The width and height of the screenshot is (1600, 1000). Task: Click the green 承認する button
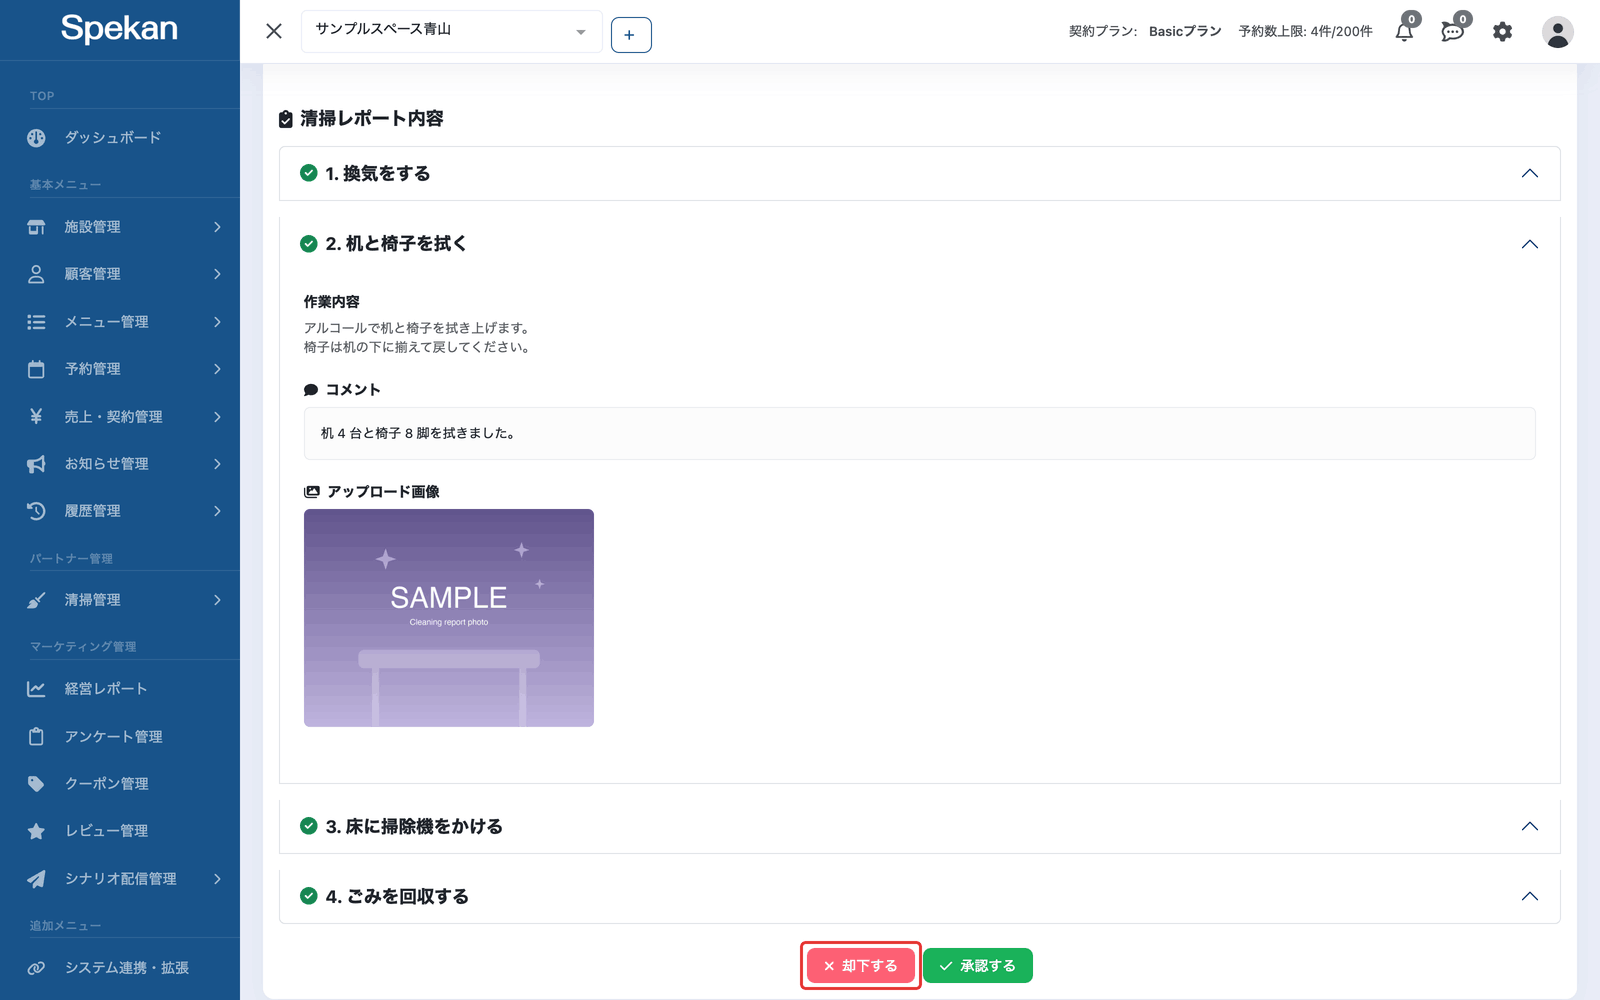978,966
